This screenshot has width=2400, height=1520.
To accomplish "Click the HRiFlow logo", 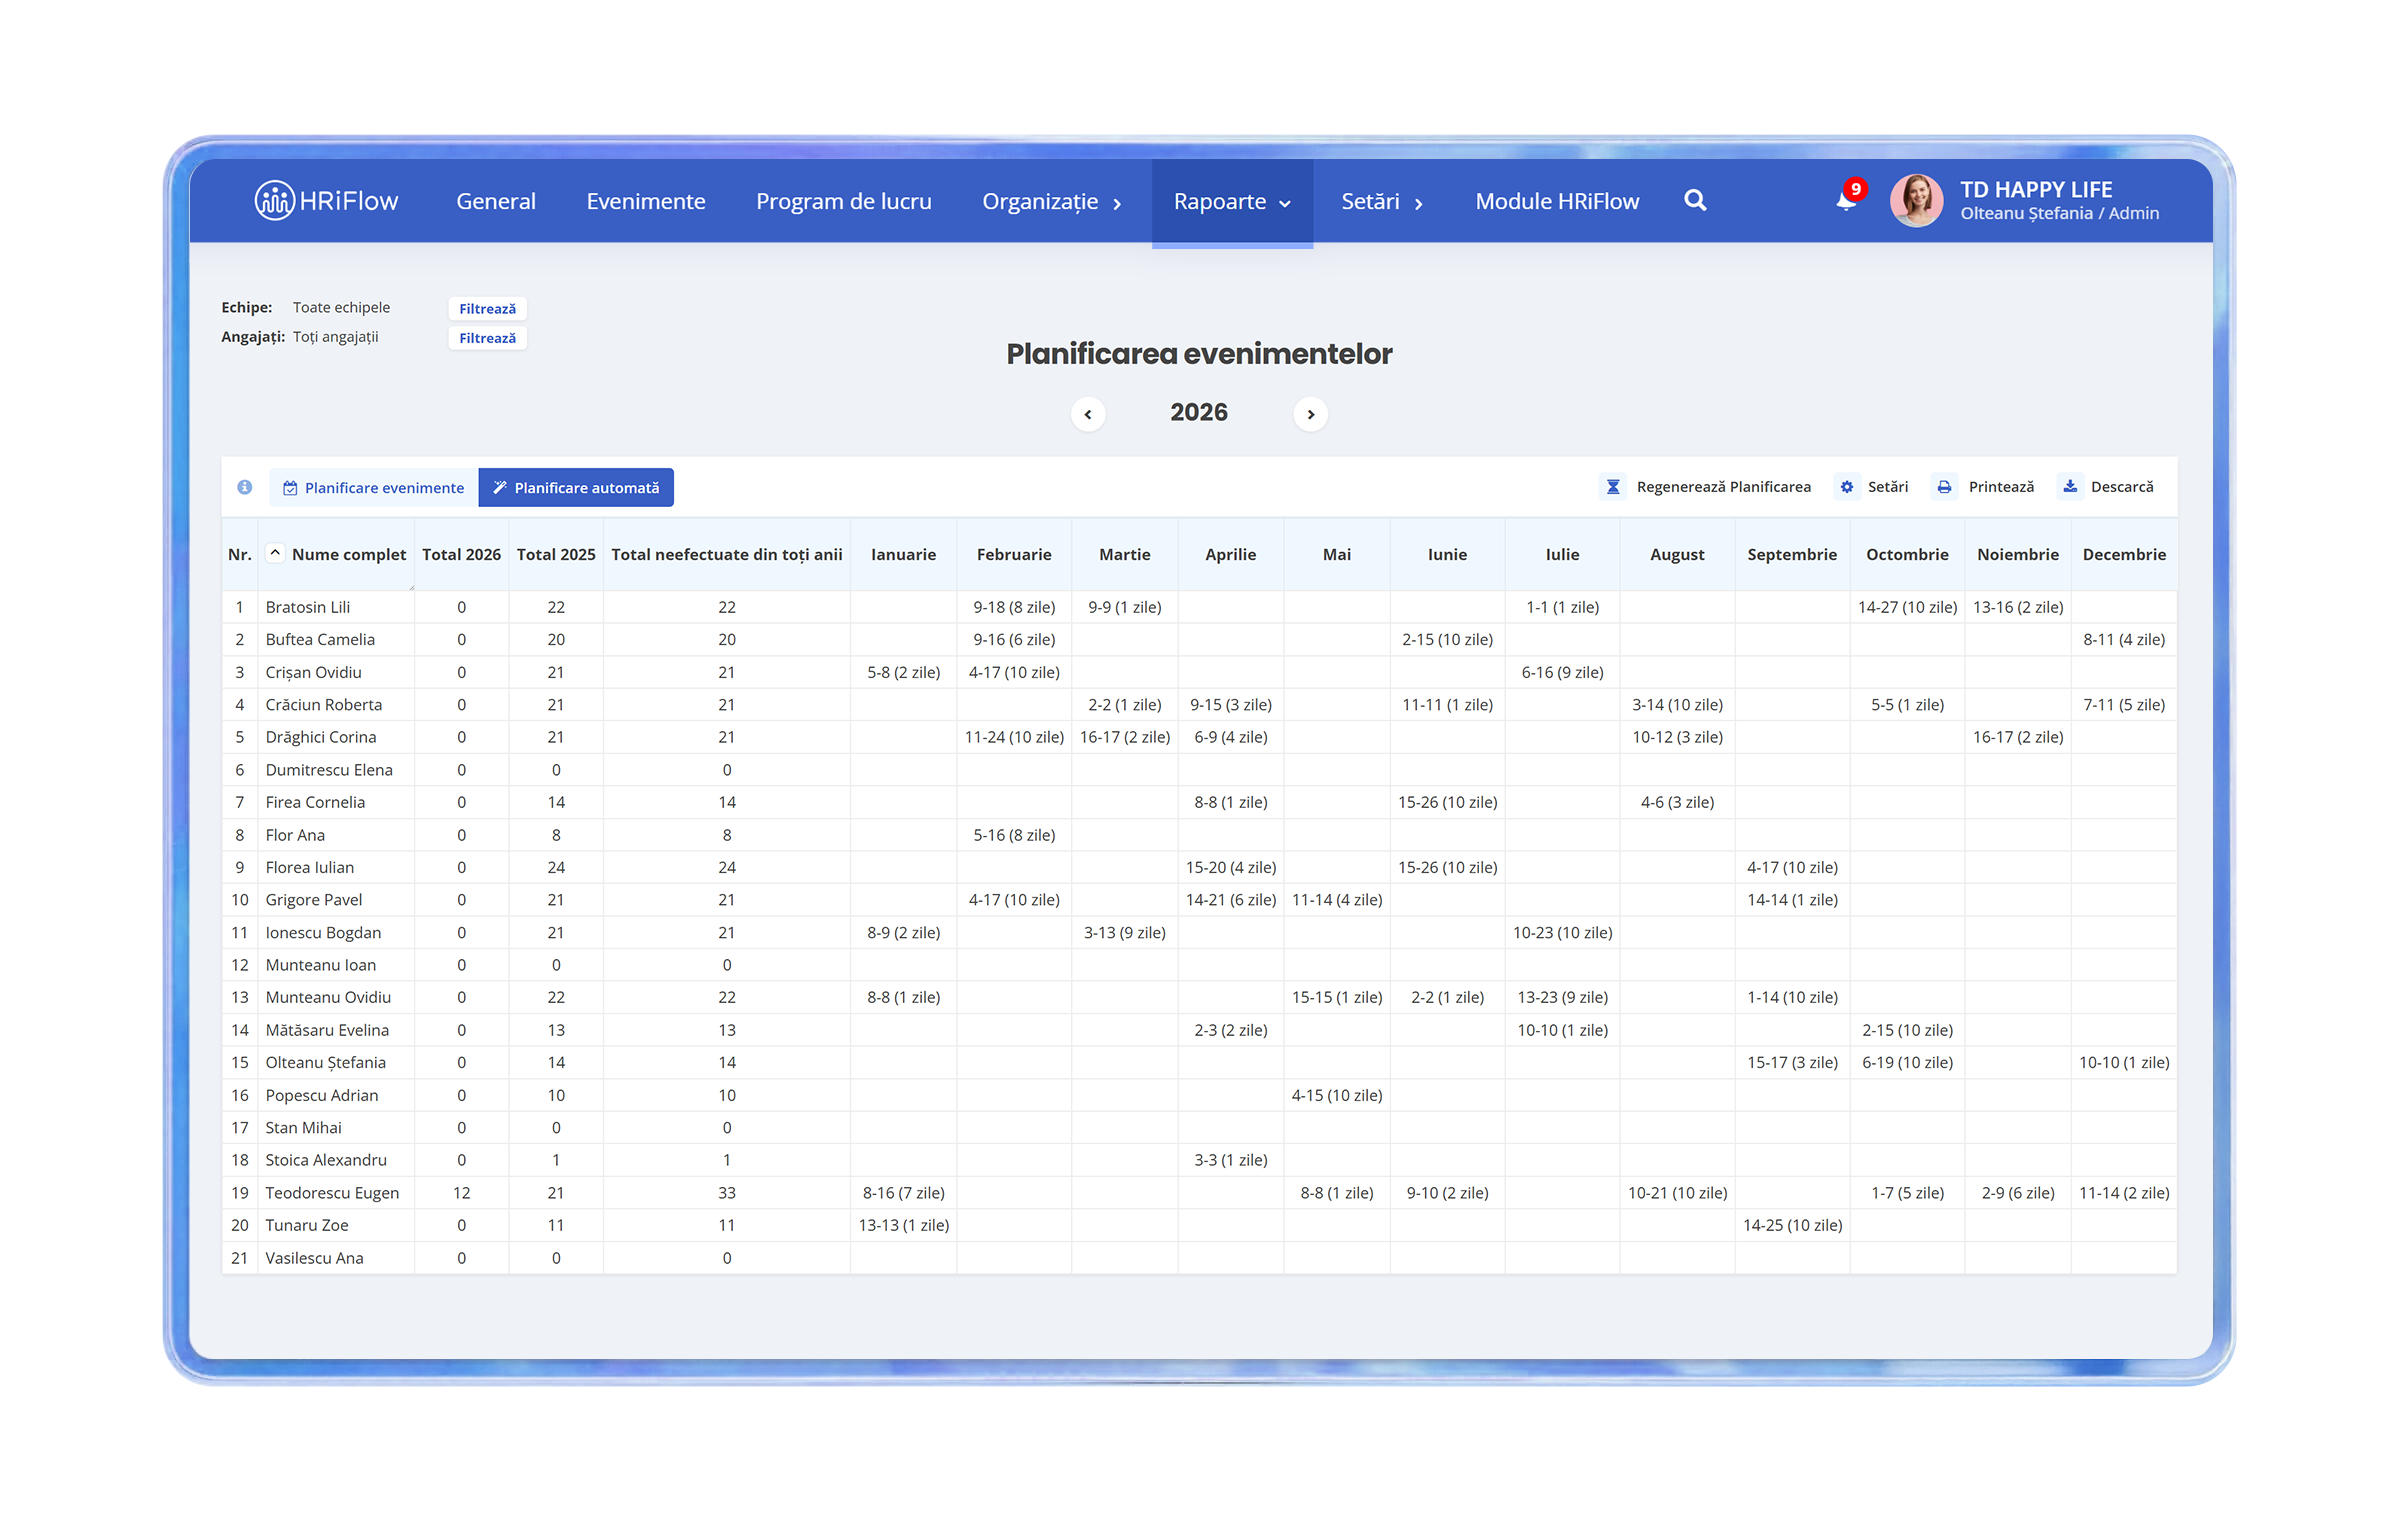I will (326, 201).
